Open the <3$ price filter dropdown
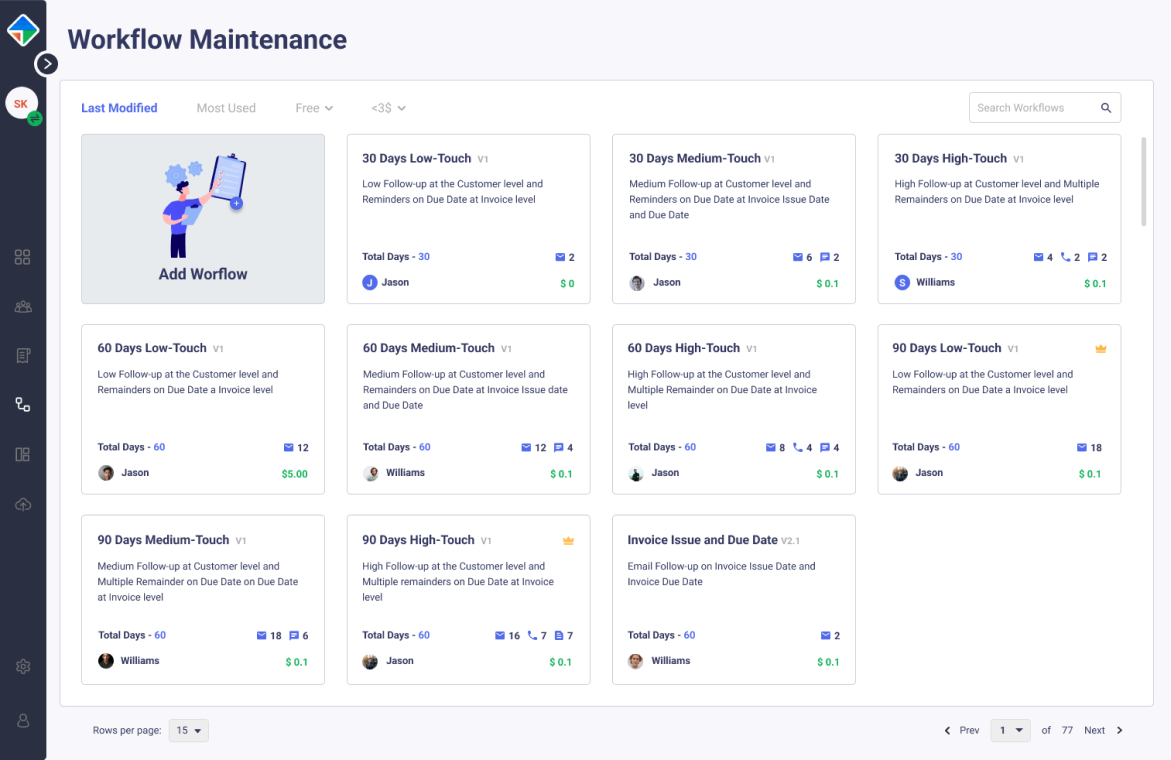 pos(388,107)
